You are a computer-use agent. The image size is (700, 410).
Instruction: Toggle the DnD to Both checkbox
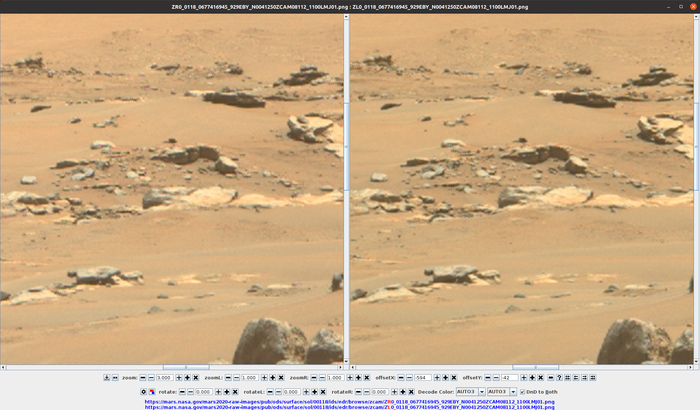pos(522,392)
